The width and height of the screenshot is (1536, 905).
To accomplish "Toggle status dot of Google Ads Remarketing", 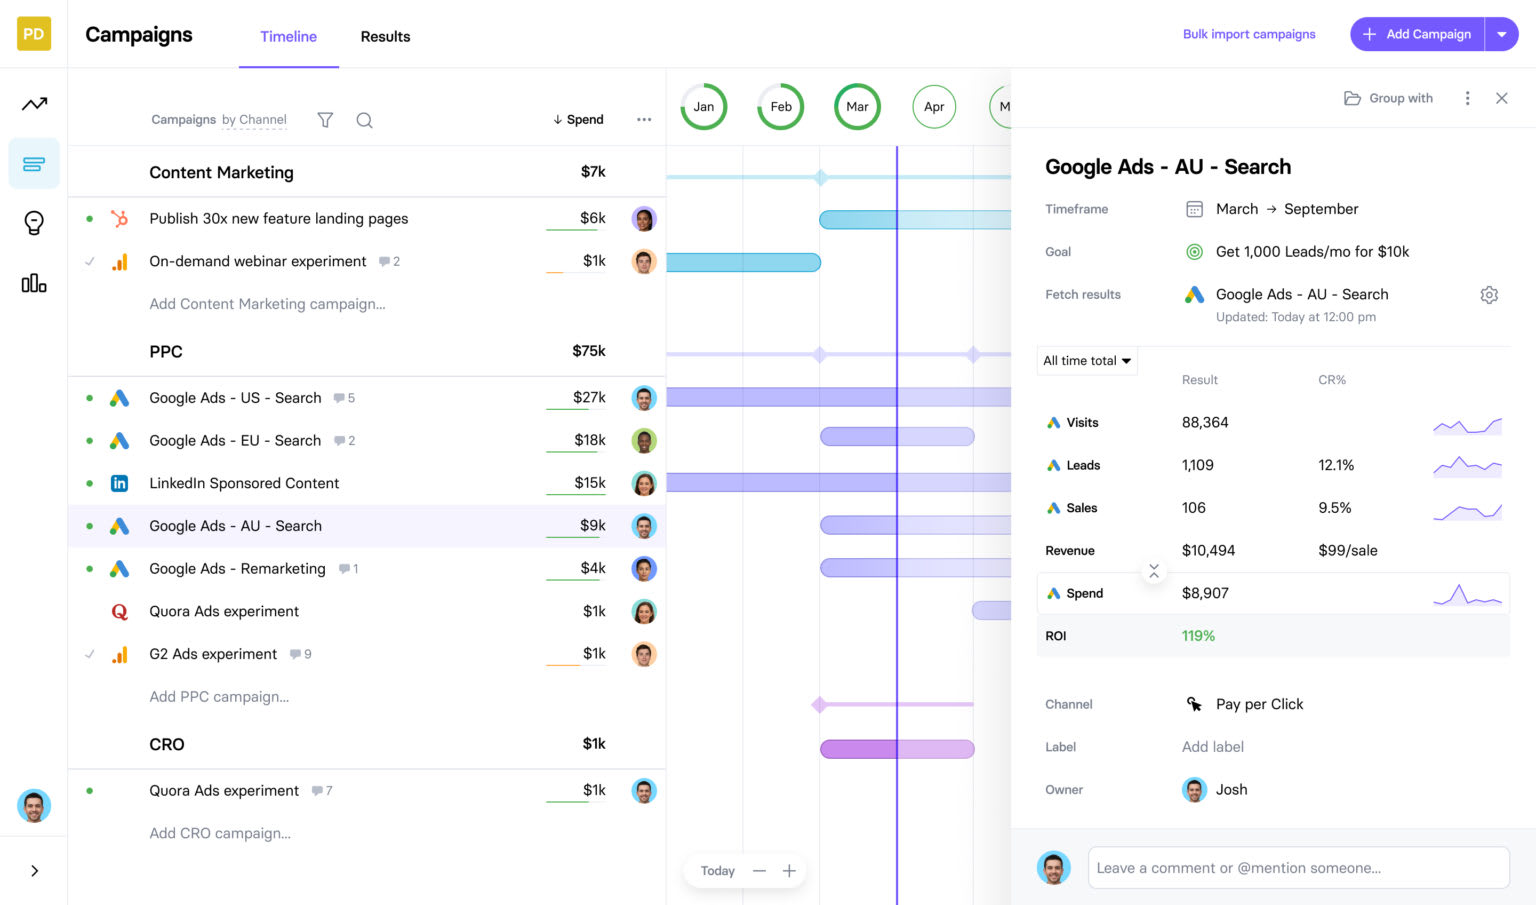I will pyautogui.click(x=90, y=569).
